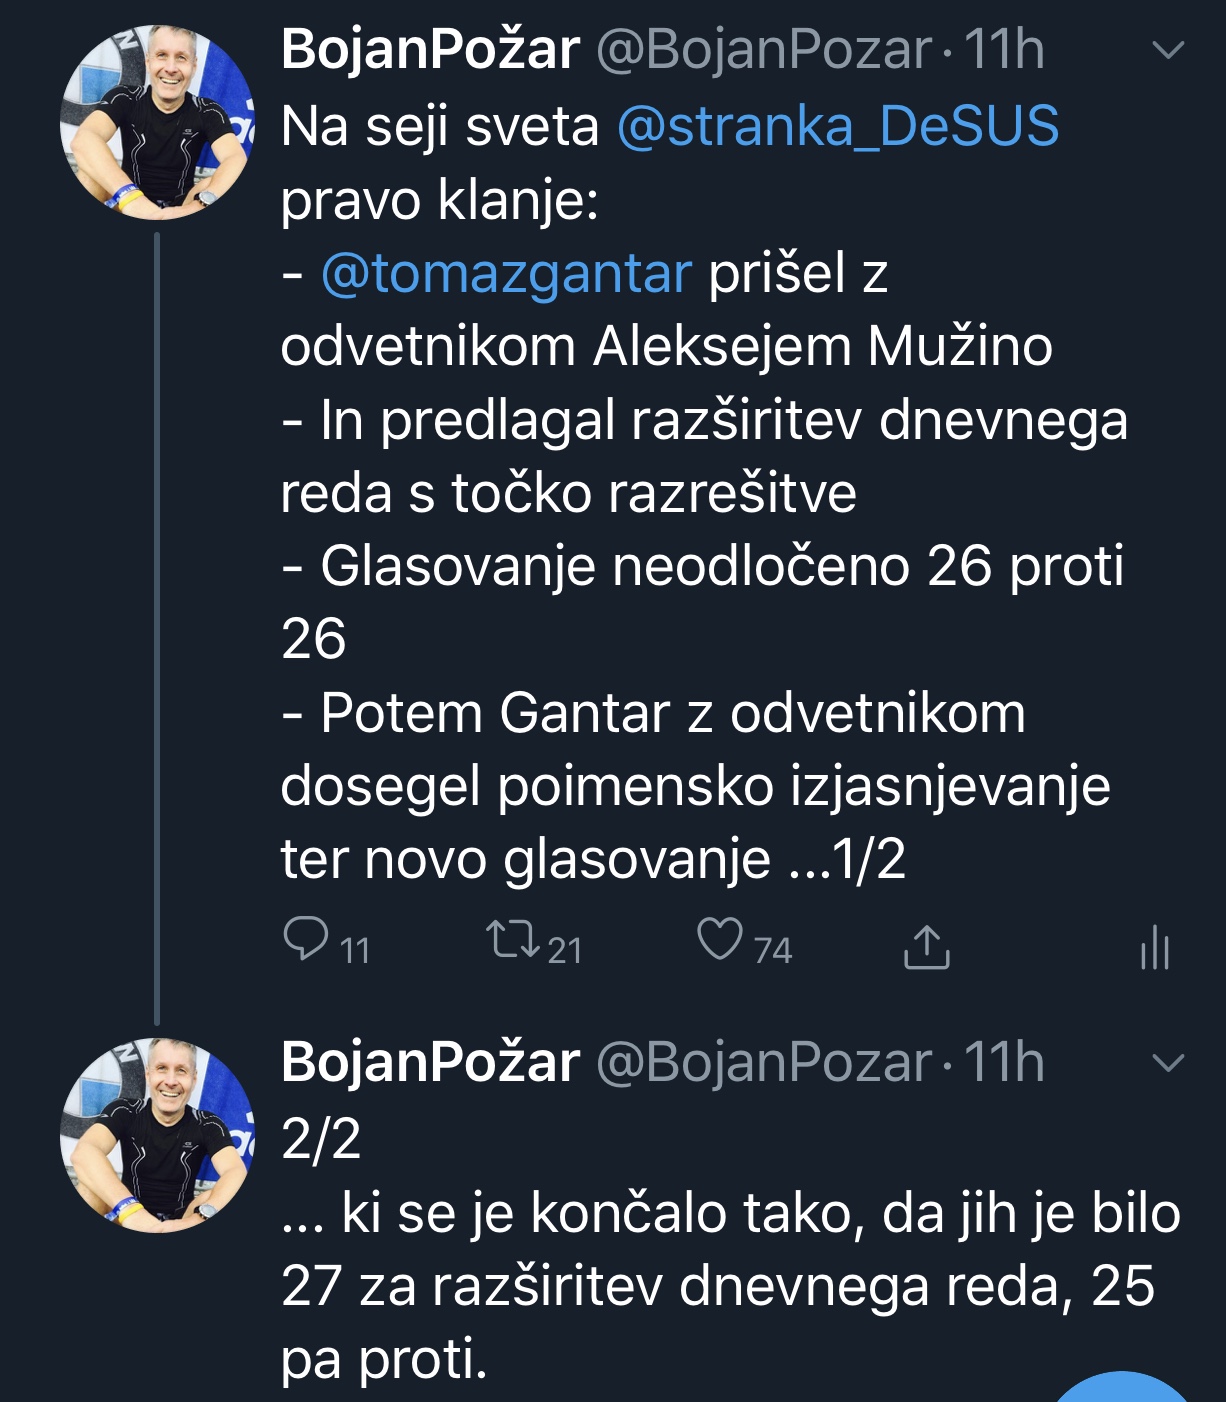Viewport: 1226px width, 1402px height.
Task: Tap the share icon under the tweet
Action: [926, 946]
